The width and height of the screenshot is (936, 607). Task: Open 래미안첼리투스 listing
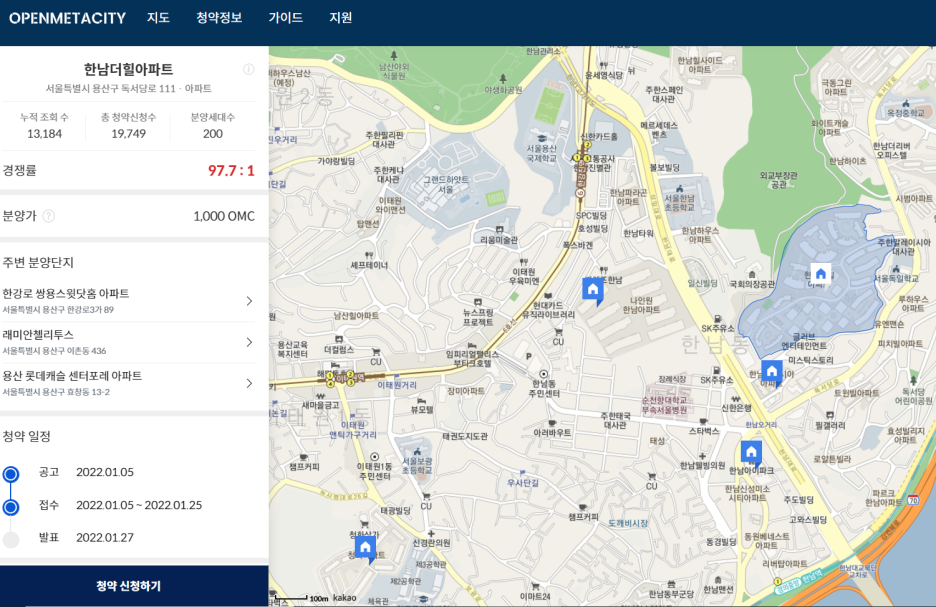coord(128,342)
